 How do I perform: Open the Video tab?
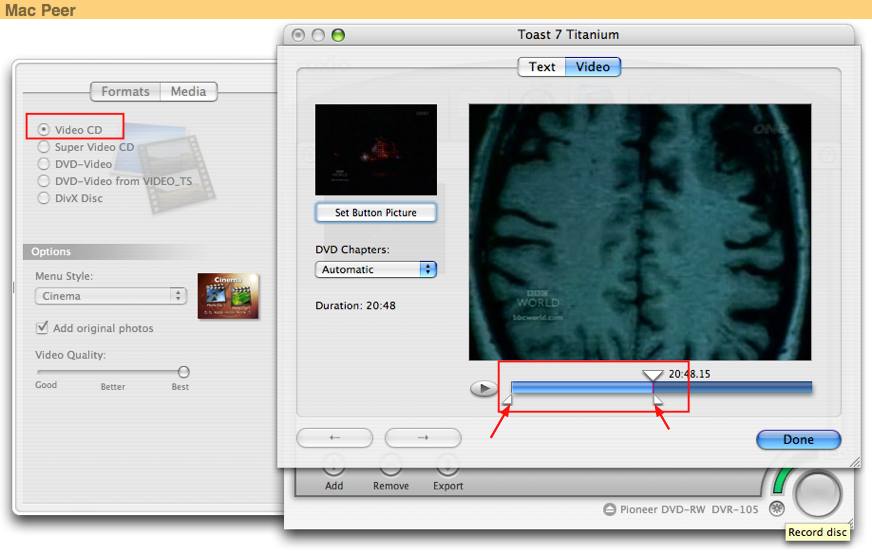pos(593,67)
